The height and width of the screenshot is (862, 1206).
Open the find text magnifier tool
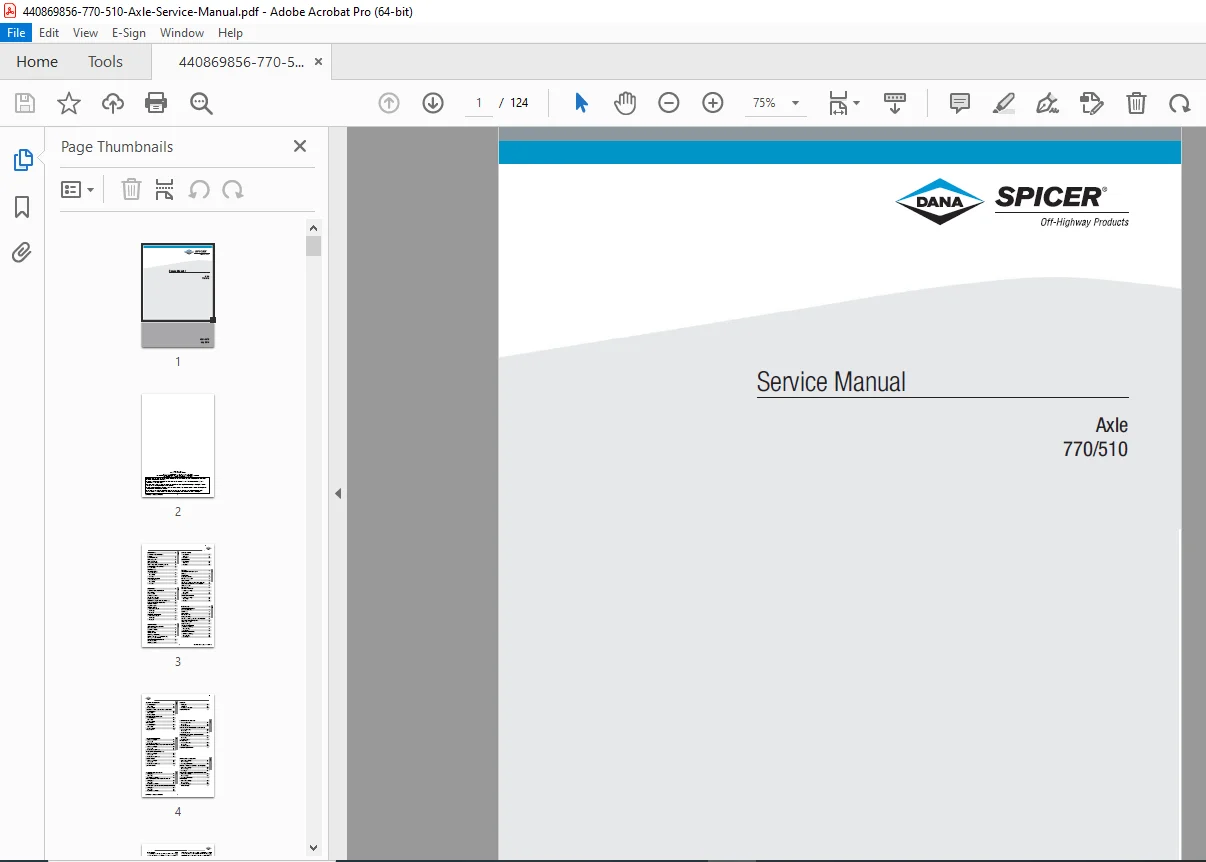click(201, 103)
